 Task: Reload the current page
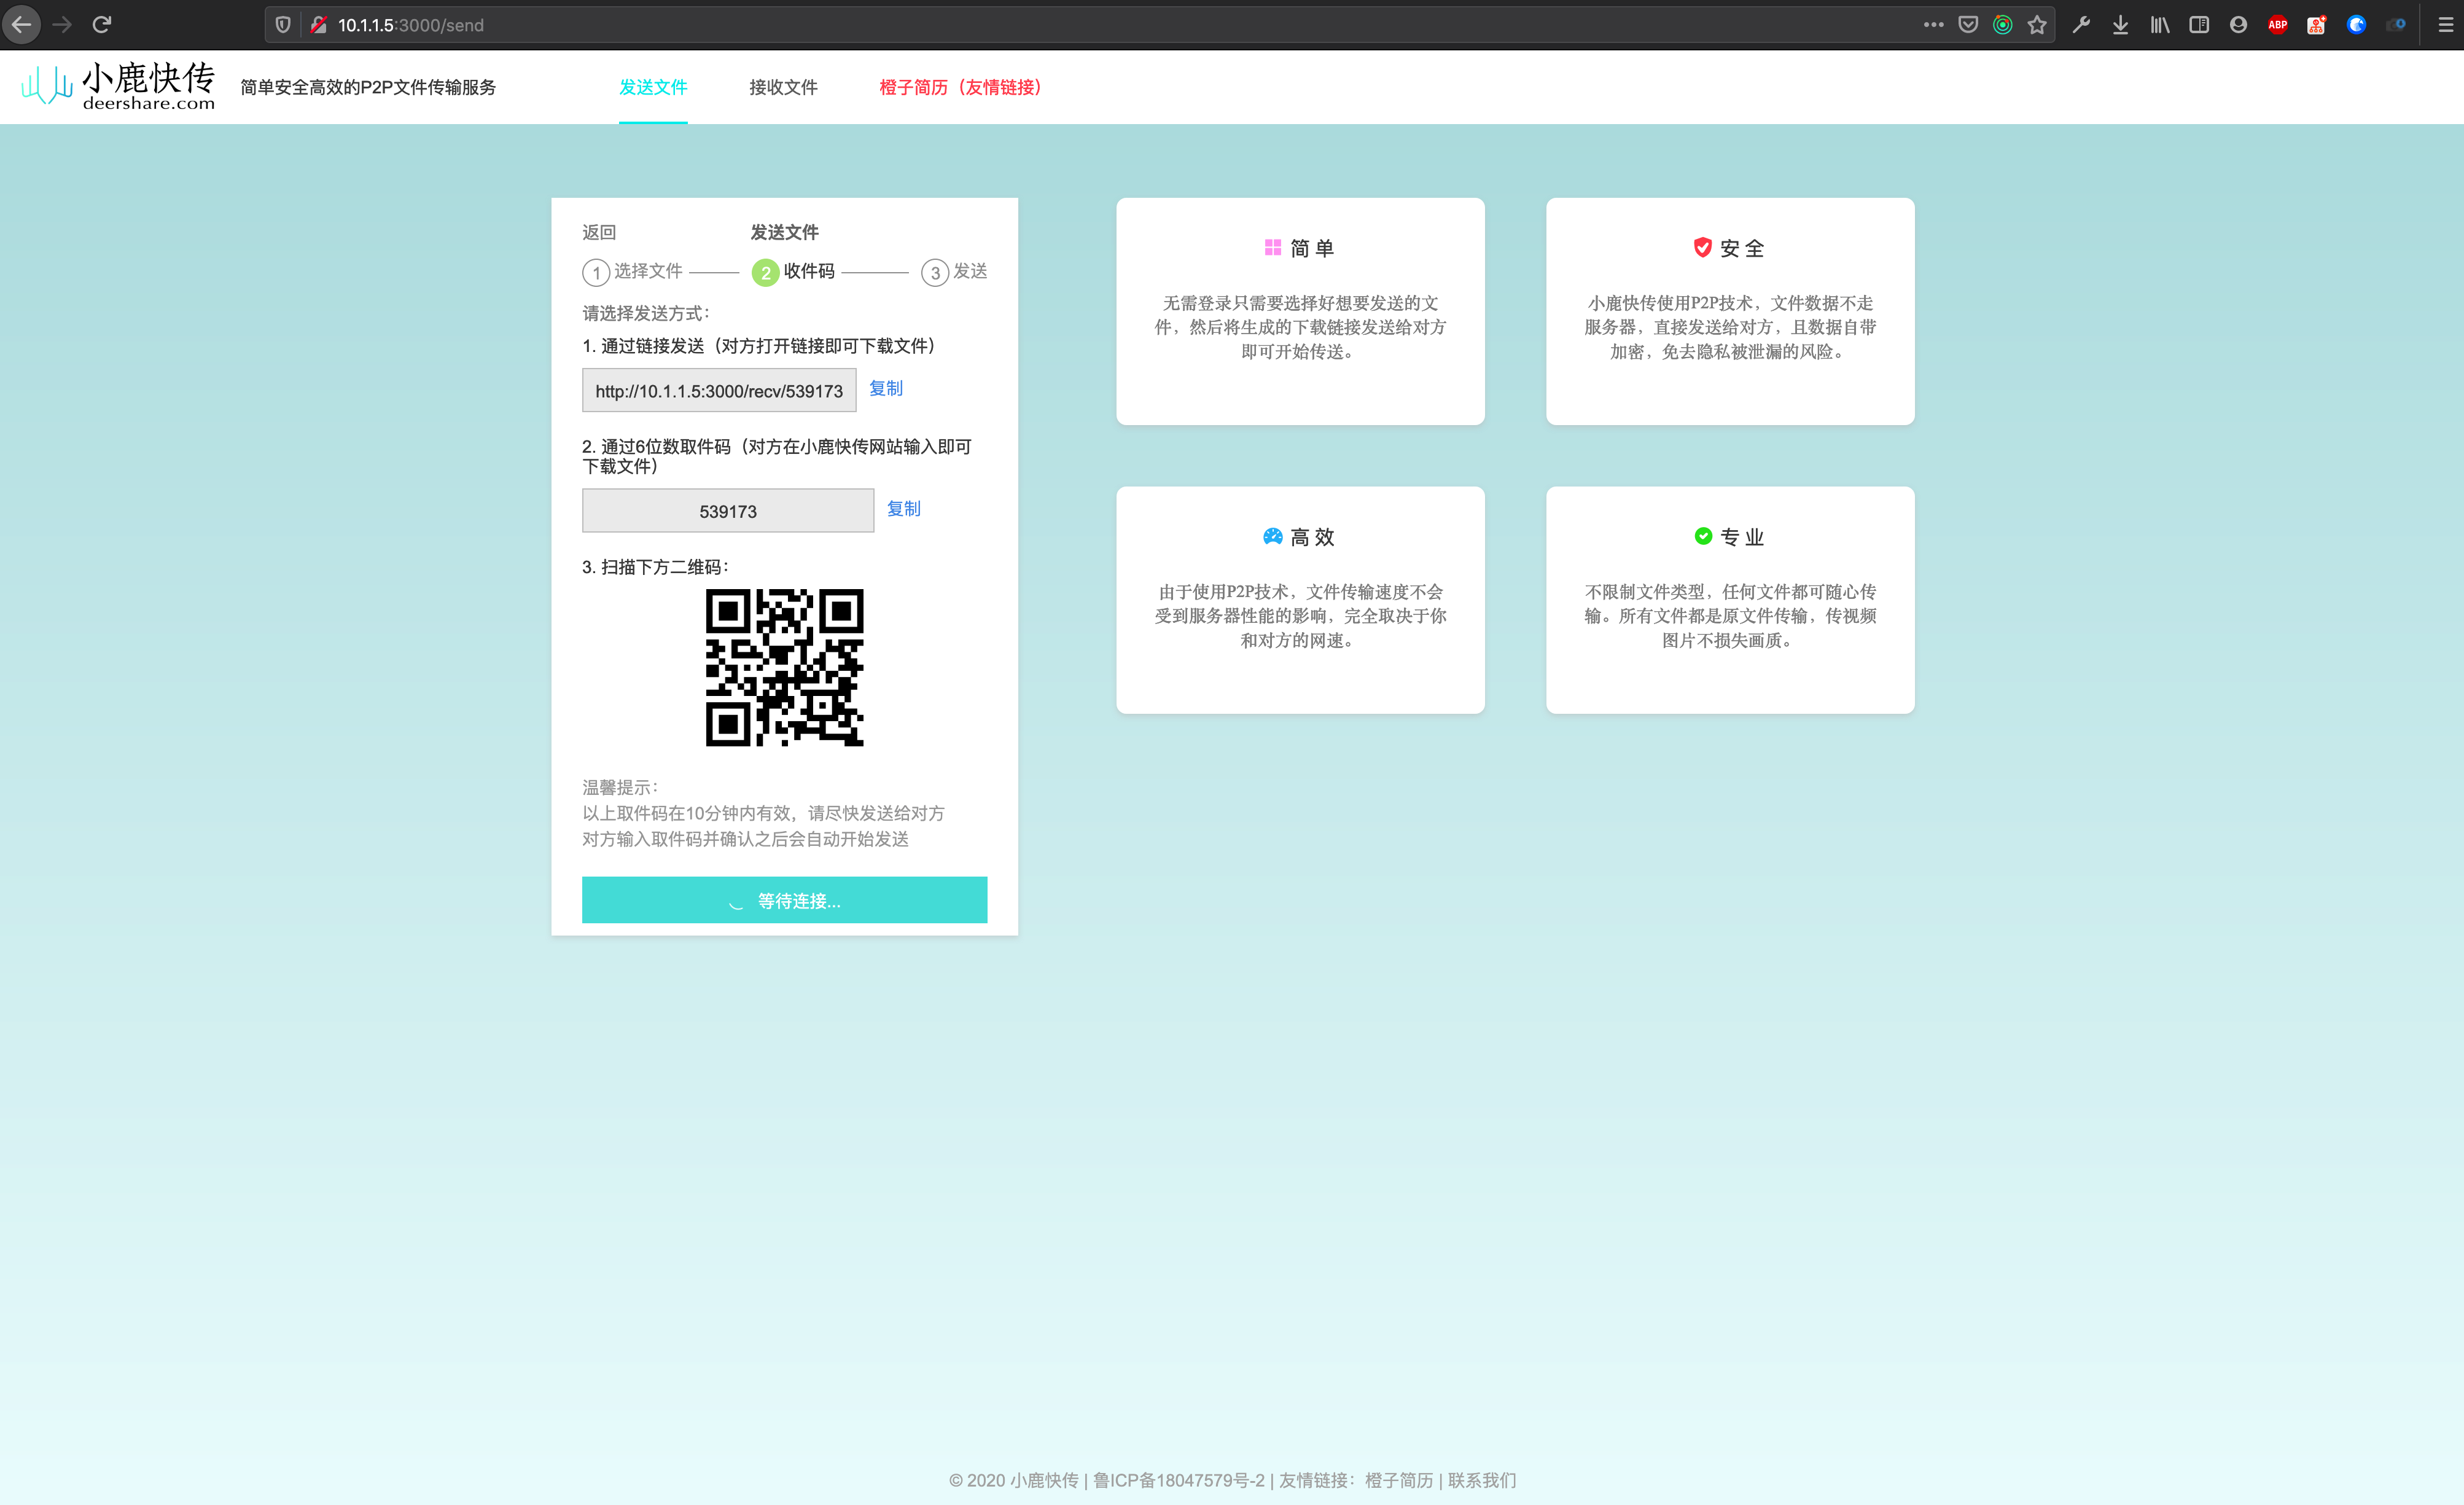click(x=102, y=25)
